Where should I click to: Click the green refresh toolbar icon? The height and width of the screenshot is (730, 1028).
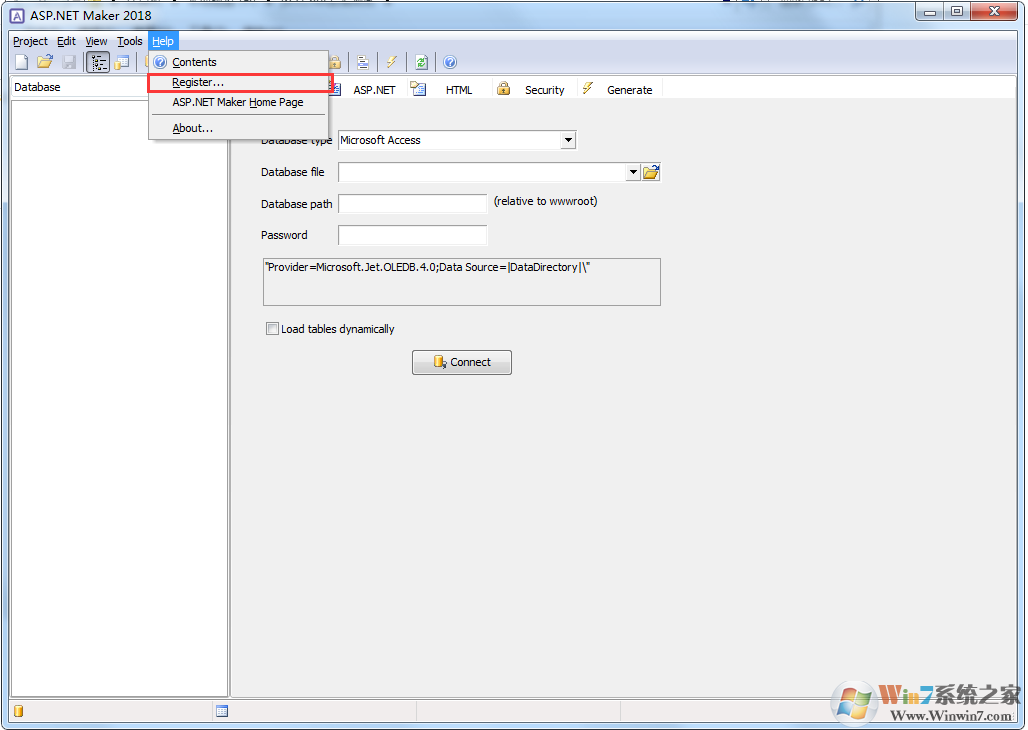coord(421,62)
